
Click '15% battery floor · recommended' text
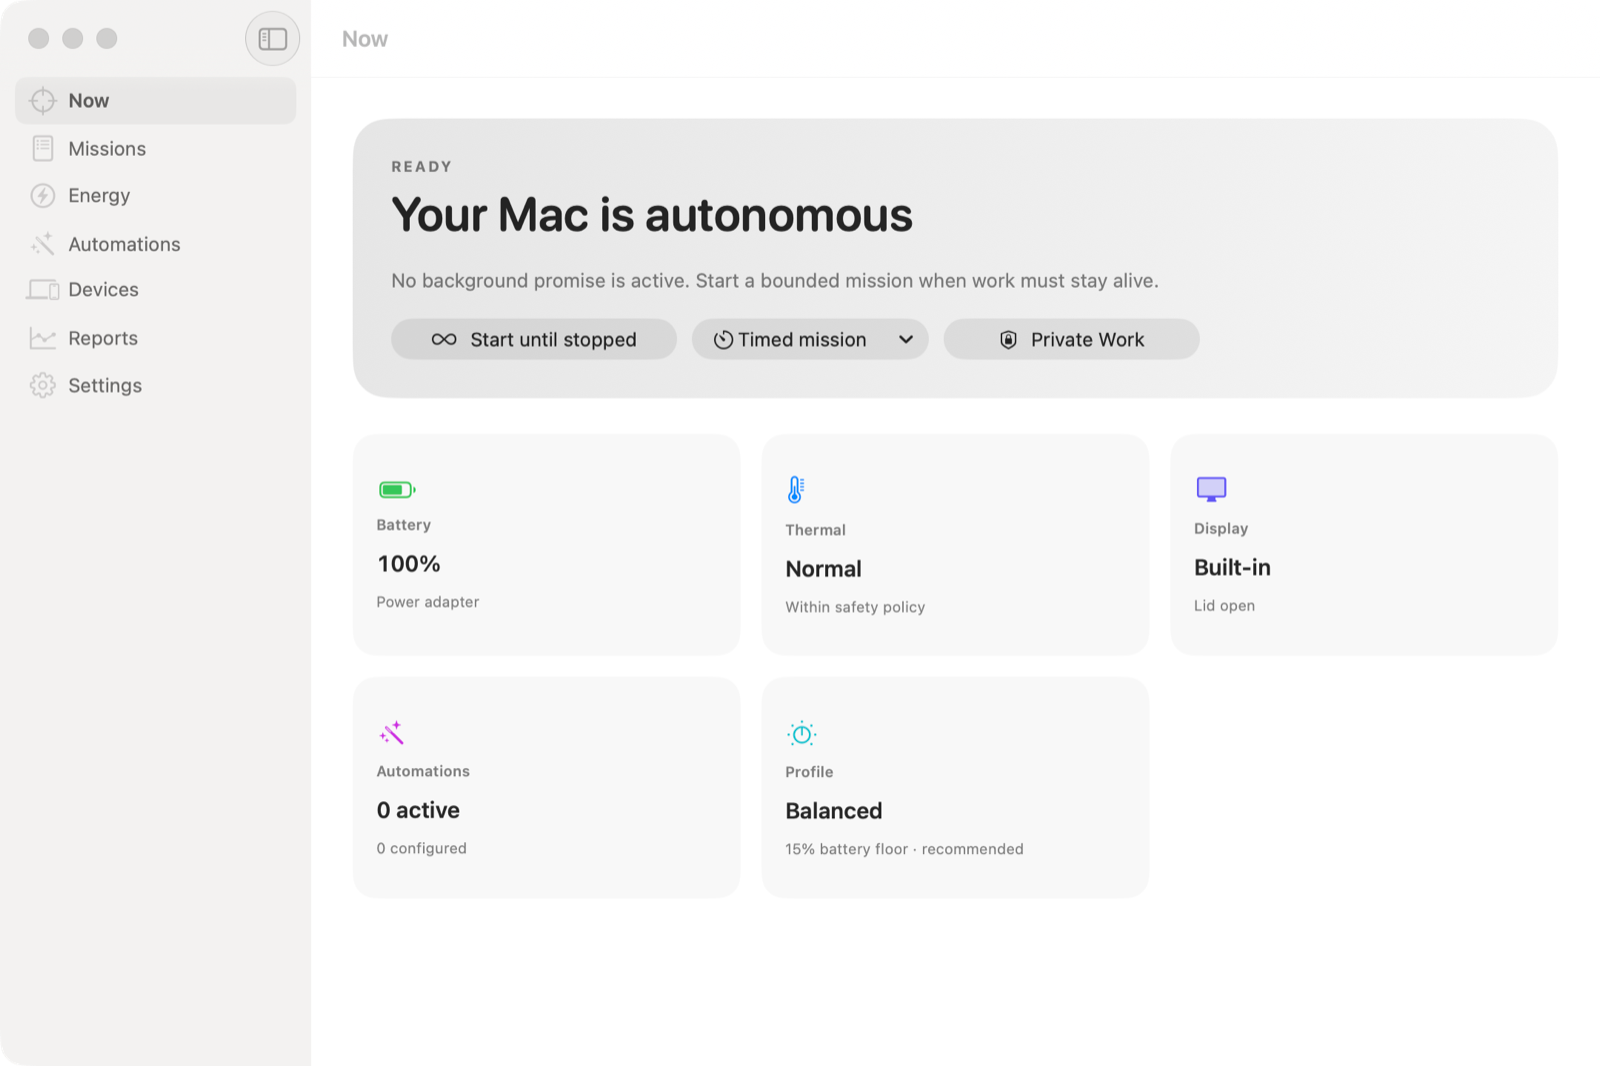904,849
